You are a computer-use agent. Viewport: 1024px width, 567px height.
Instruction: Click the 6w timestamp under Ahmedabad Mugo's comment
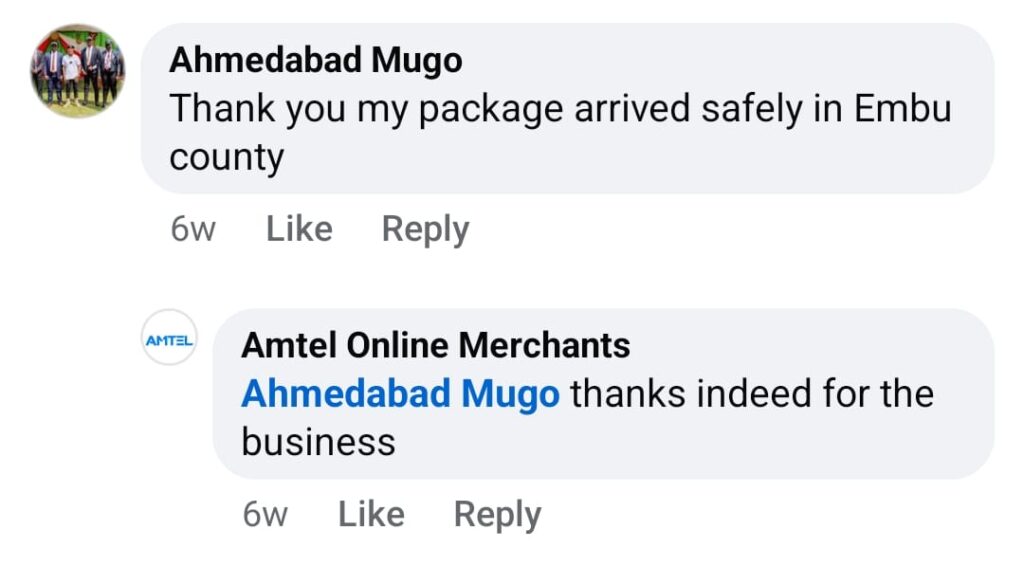(x=193, y=229)
